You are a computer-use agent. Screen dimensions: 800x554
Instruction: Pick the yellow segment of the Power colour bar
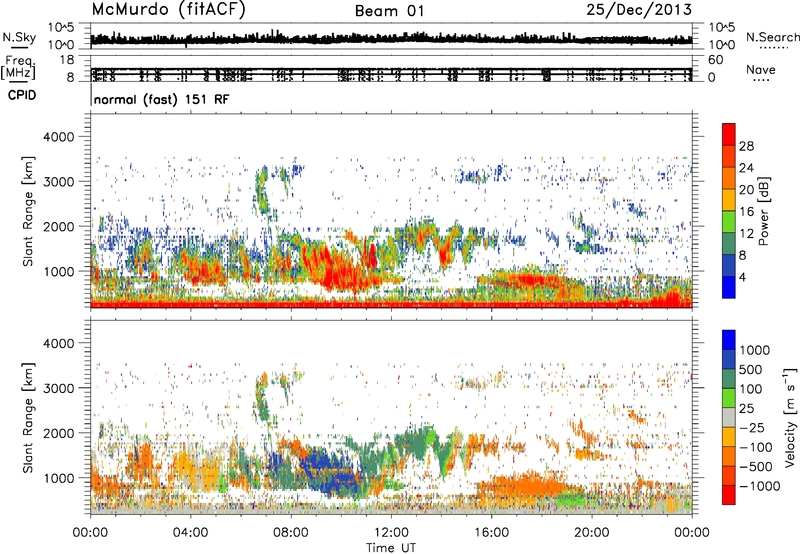729,200
